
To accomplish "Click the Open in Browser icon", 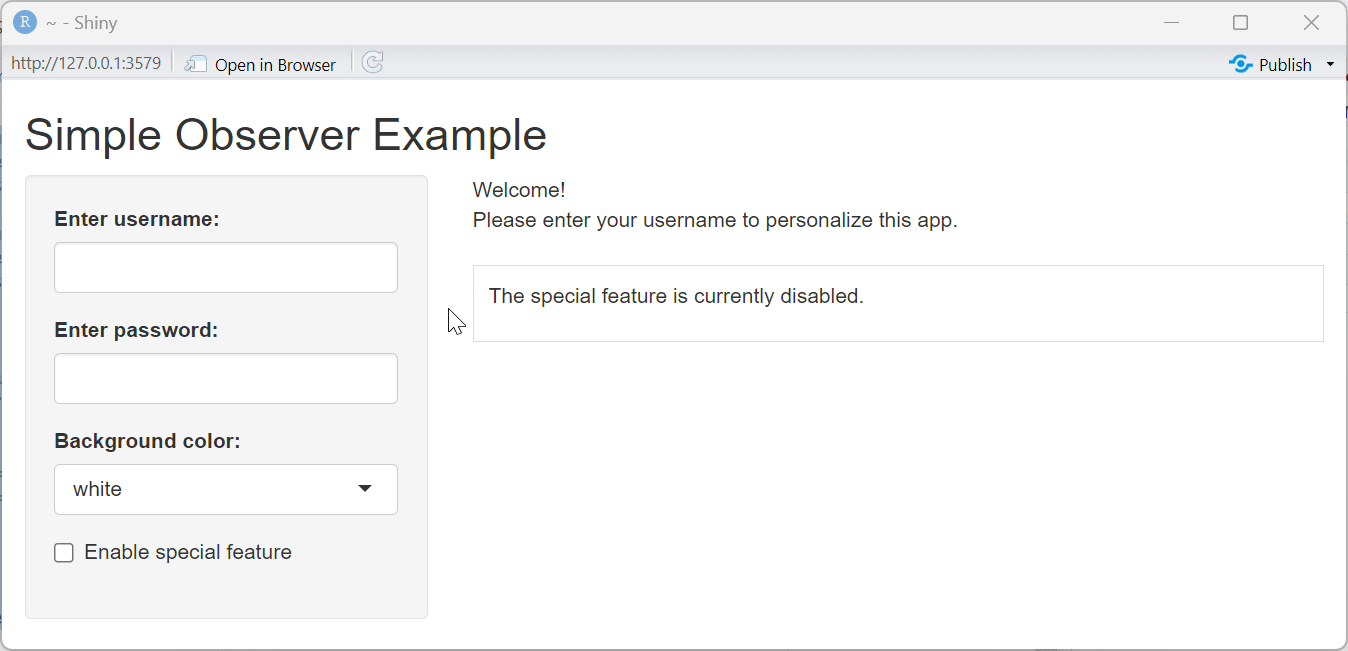I will pyautogui.click(x=194, y=63).
